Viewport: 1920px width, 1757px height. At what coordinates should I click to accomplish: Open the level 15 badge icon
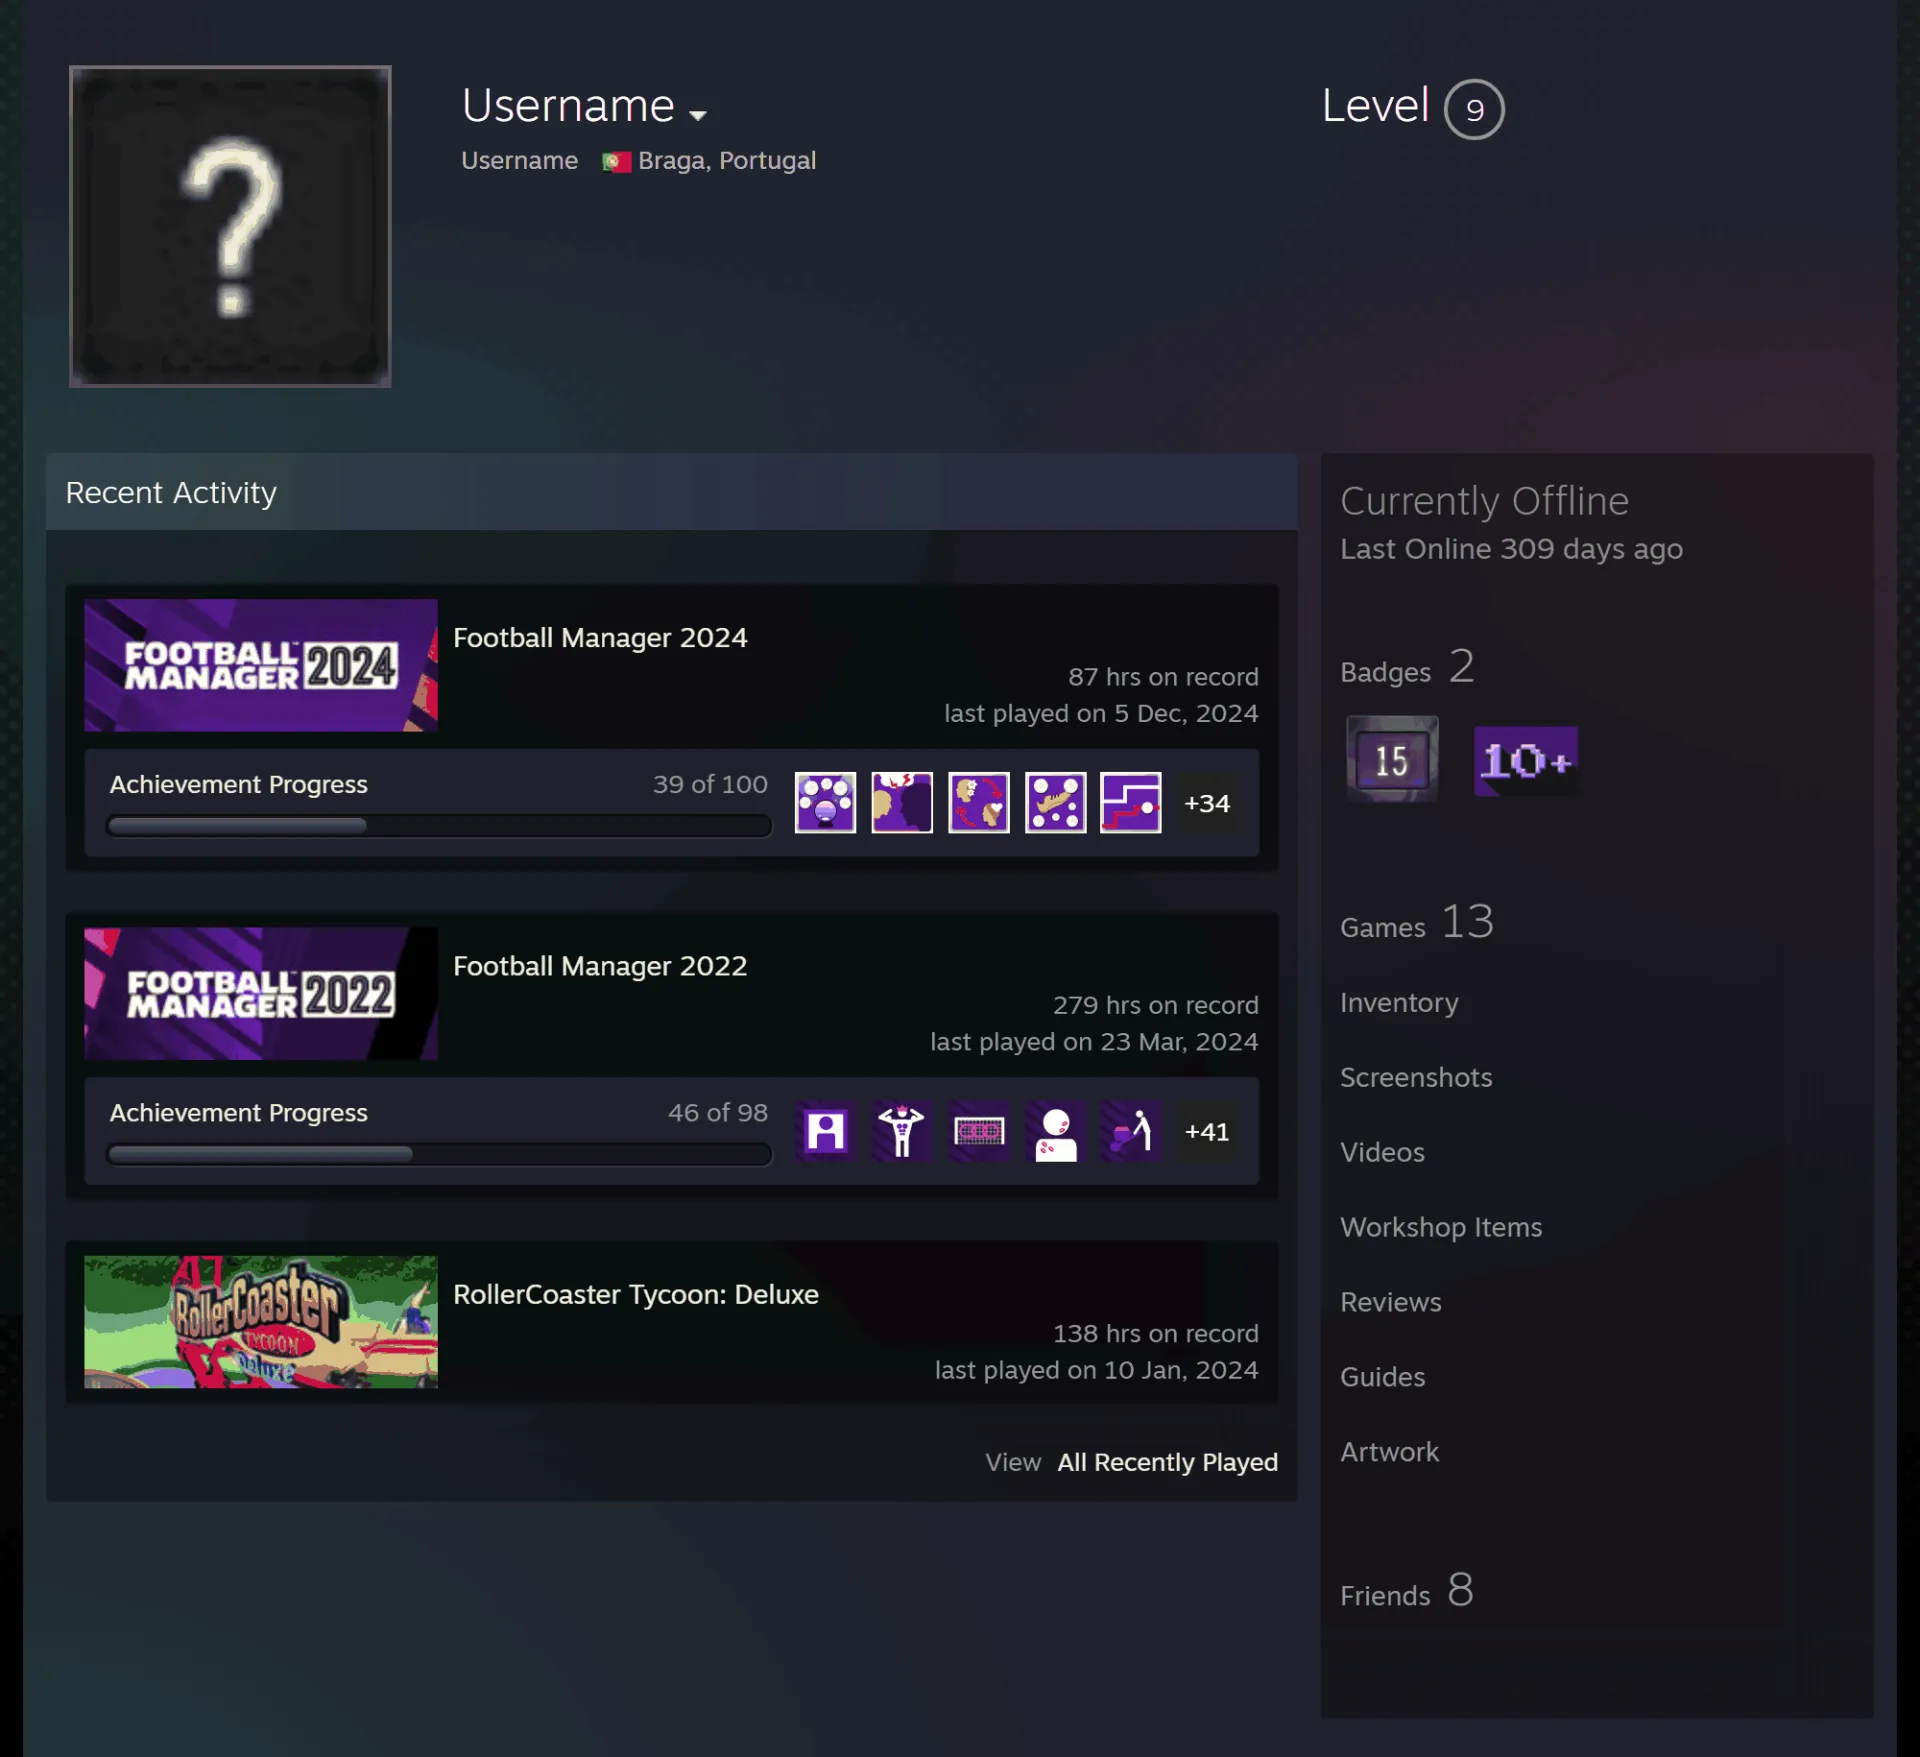[1392, 759]
